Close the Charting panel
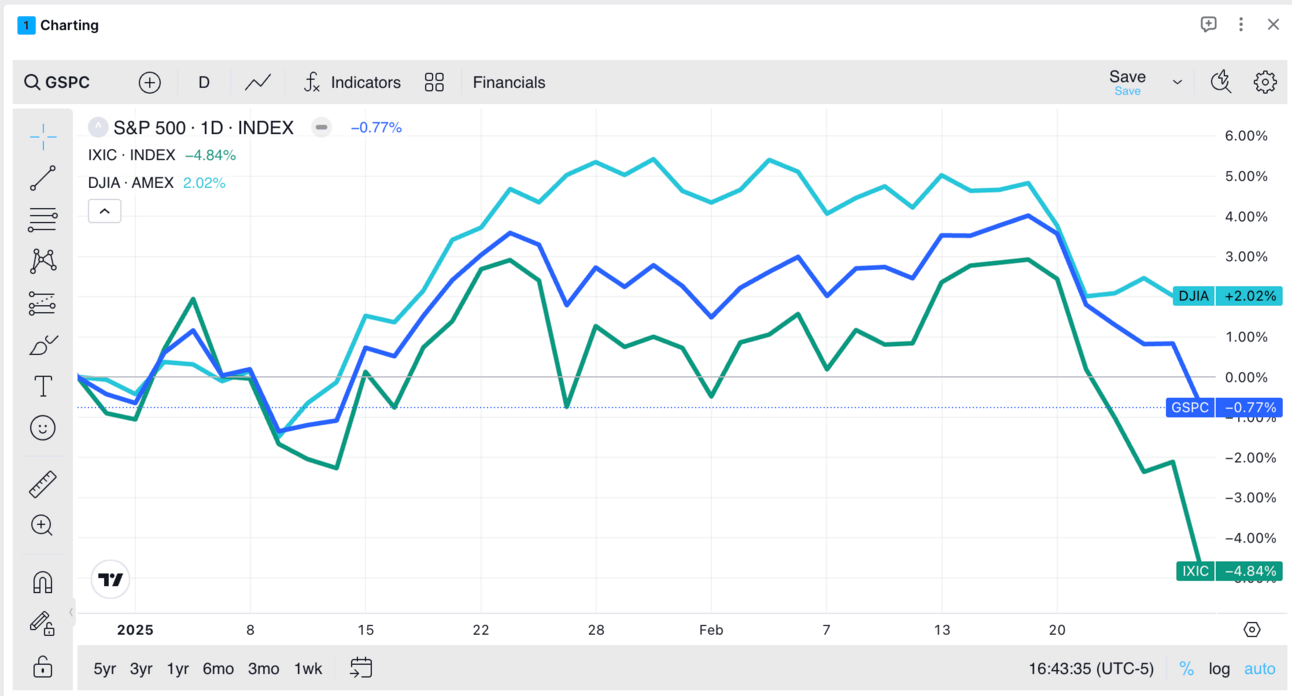1292x696 pixels. 1273,25
